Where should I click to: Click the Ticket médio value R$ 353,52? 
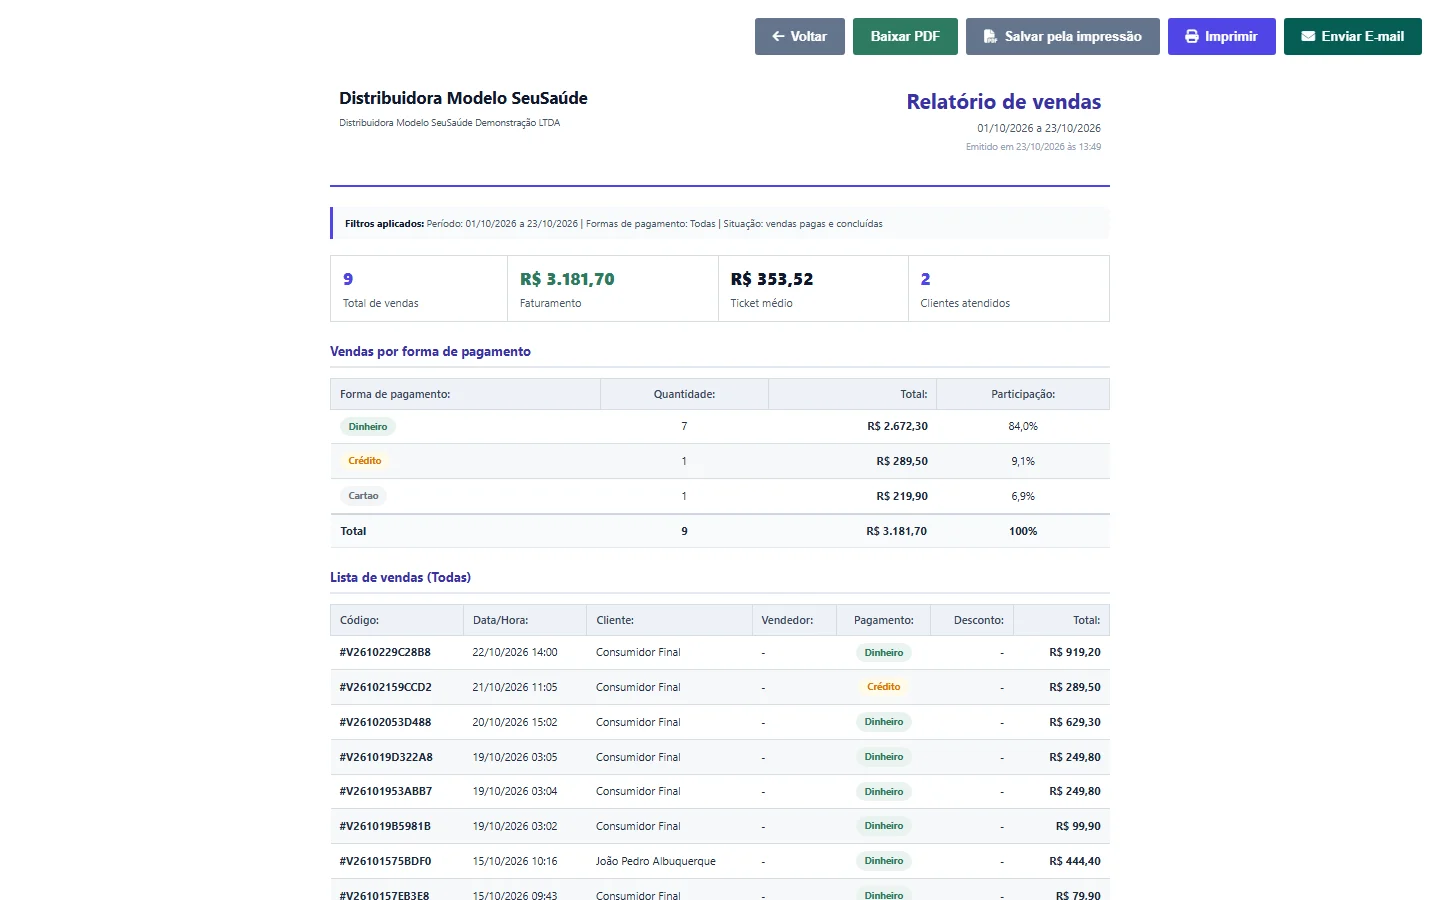pos(772,279)
